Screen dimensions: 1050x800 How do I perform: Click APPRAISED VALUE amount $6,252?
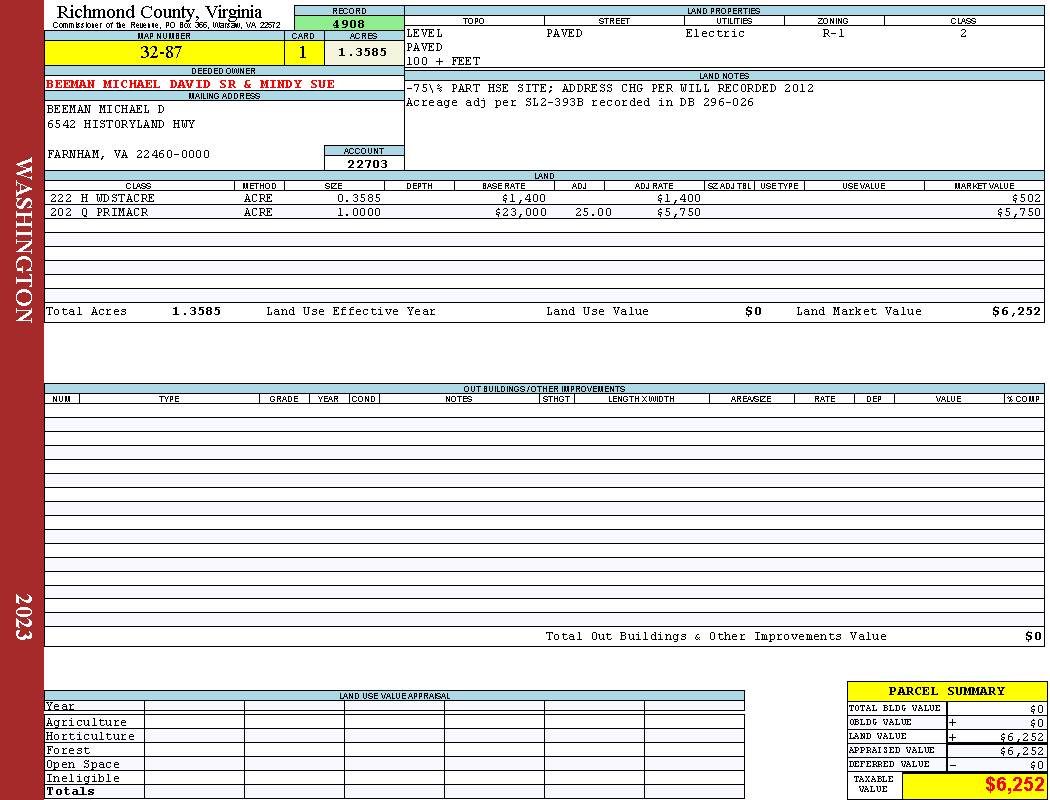[x=1021, y=751]
